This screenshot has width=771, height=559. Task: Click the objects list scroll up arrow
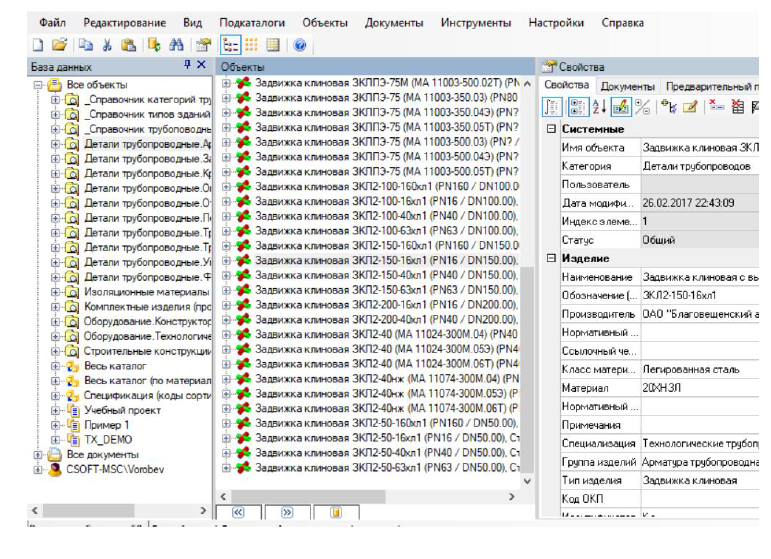pyautogui.click(x=527, y=84)
